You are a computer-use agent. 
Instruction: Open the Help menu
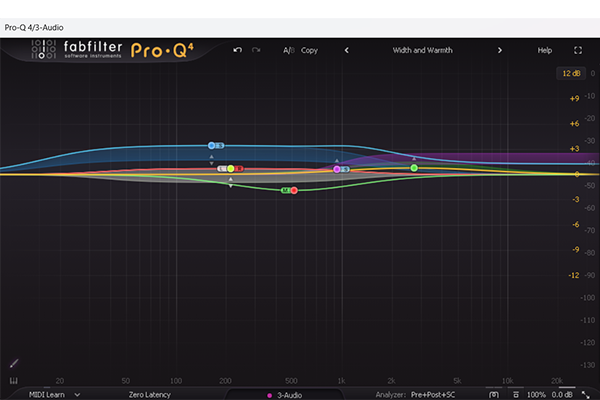[x=544, y=50]
